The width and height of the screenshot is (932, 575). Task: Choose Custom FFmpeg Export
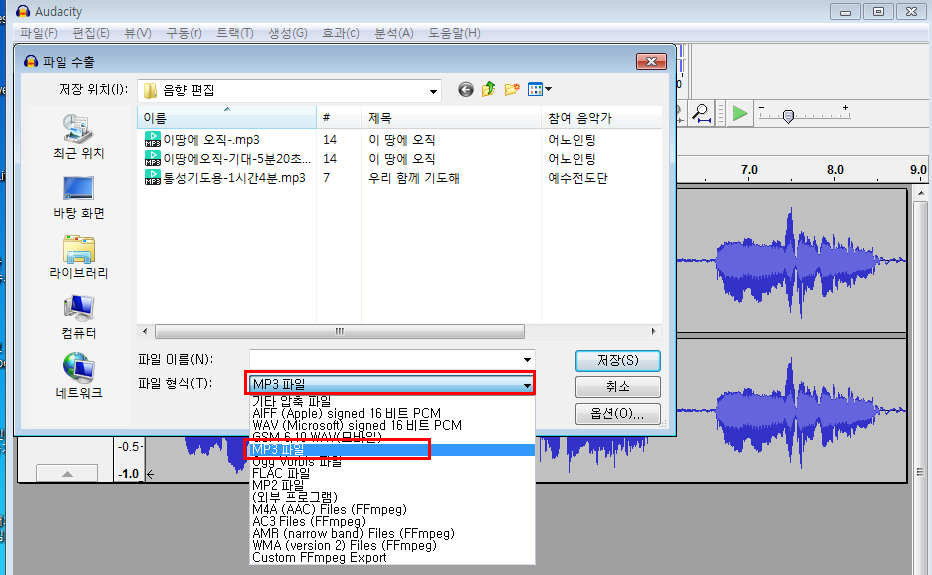(x=392, y=557)
